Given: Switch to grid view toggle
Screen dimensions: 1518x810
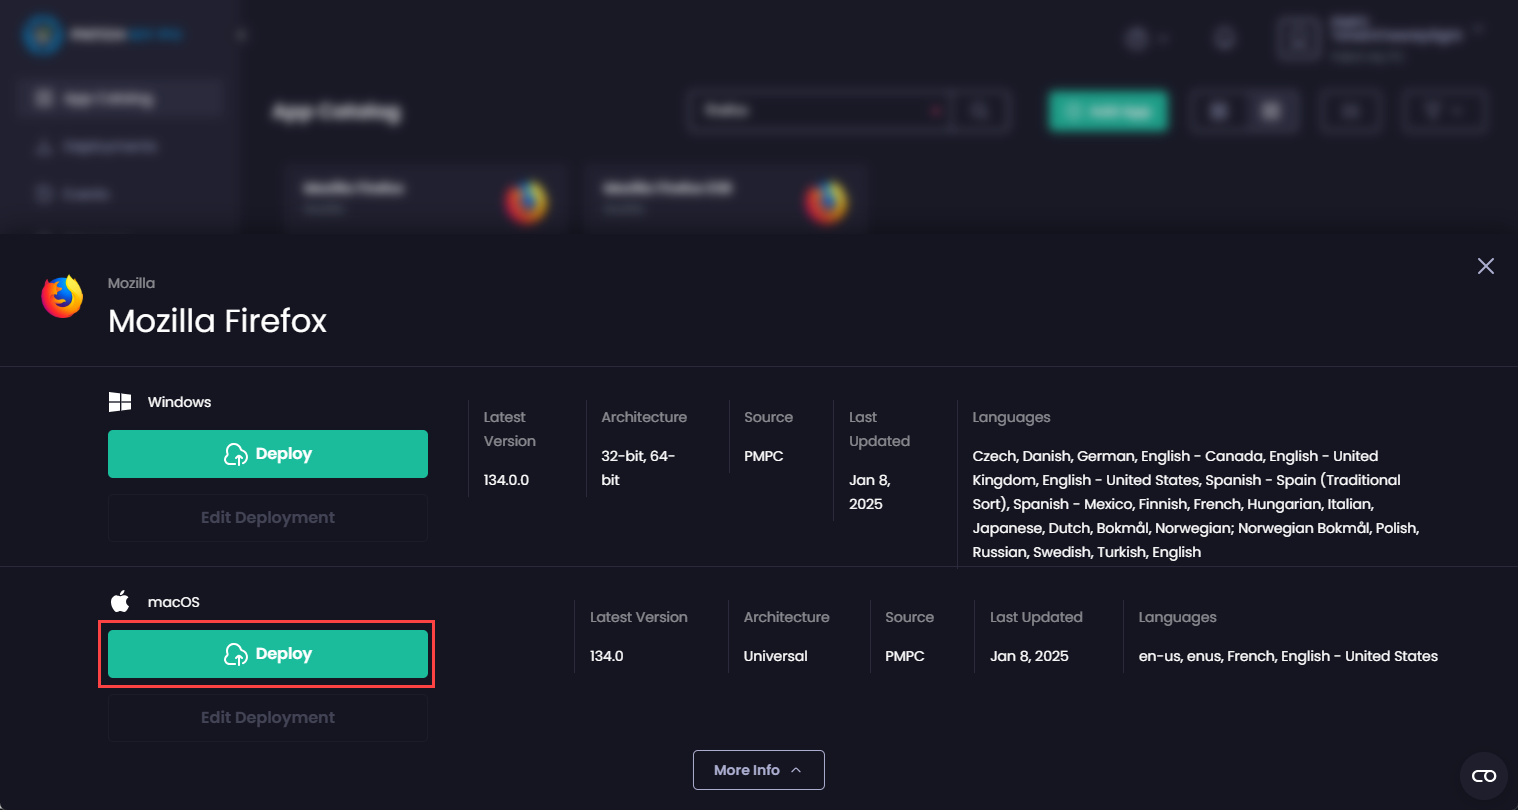Looking at the screenshot, I should [x=1271, y=111].
